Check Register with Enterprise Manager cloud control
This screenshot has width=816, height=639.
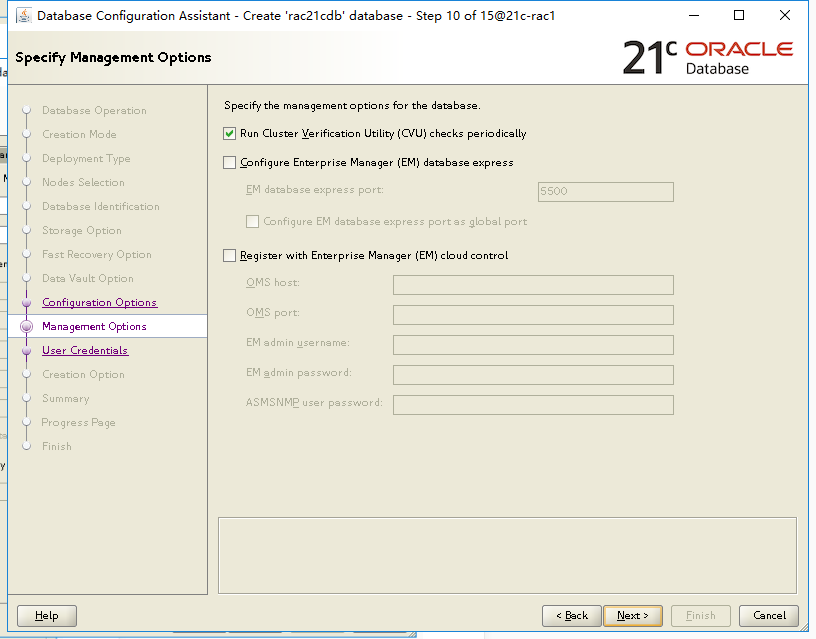(x=230, y=255)
